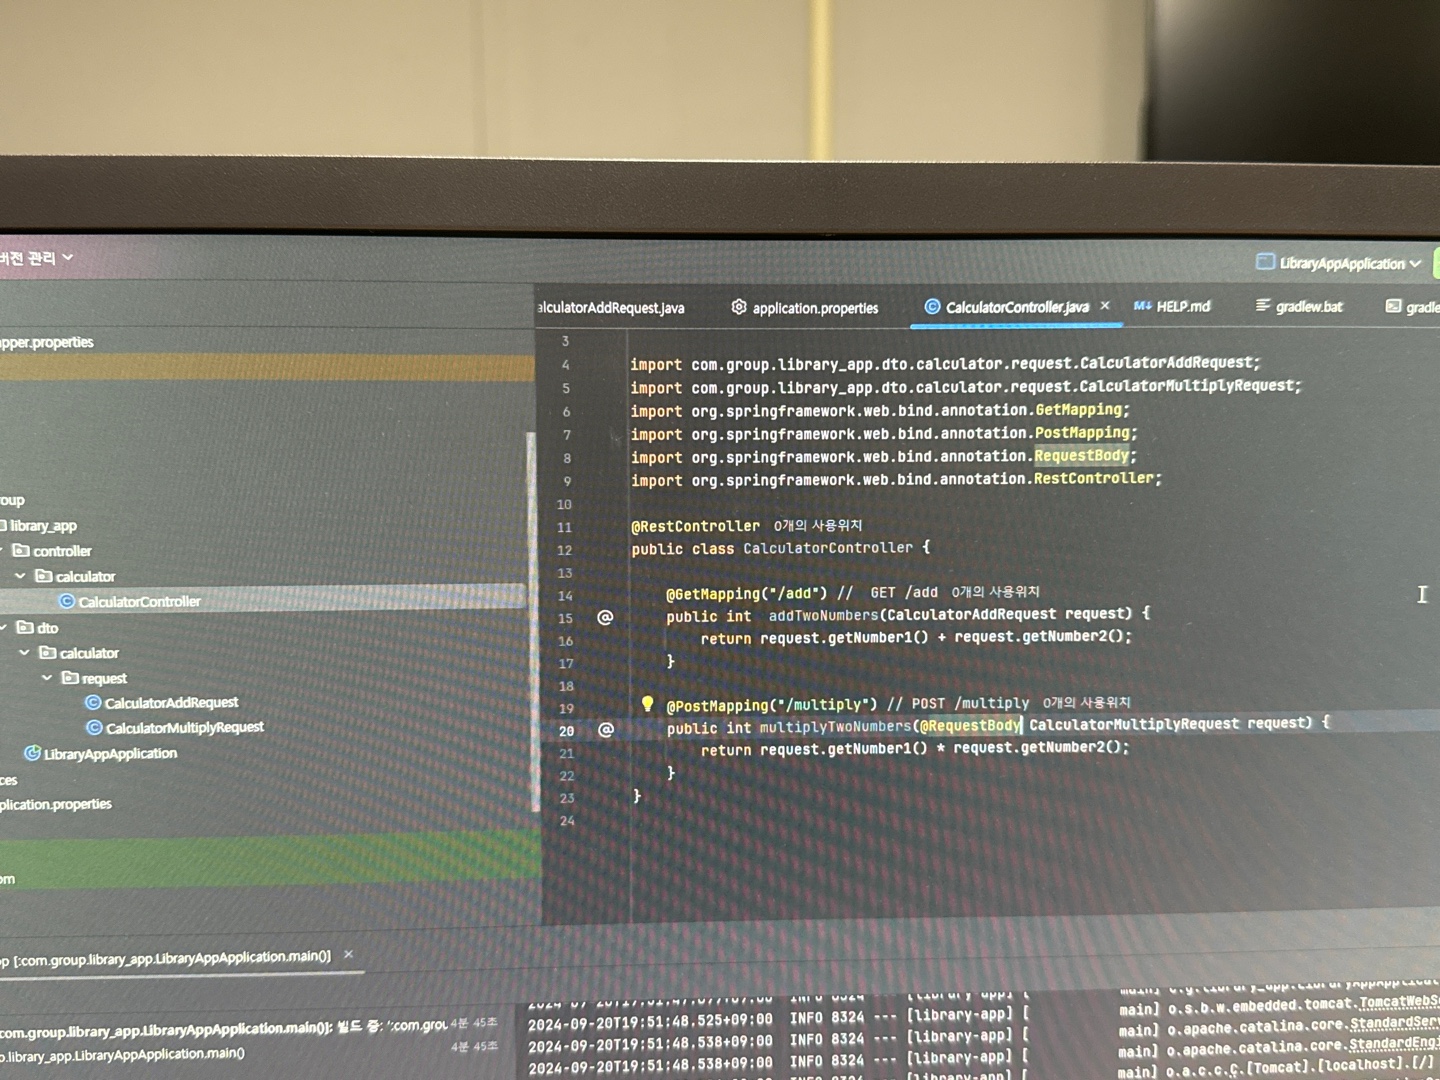
Task: Click the class icon on CalculatorController.java tab
Action: [932, 307]
